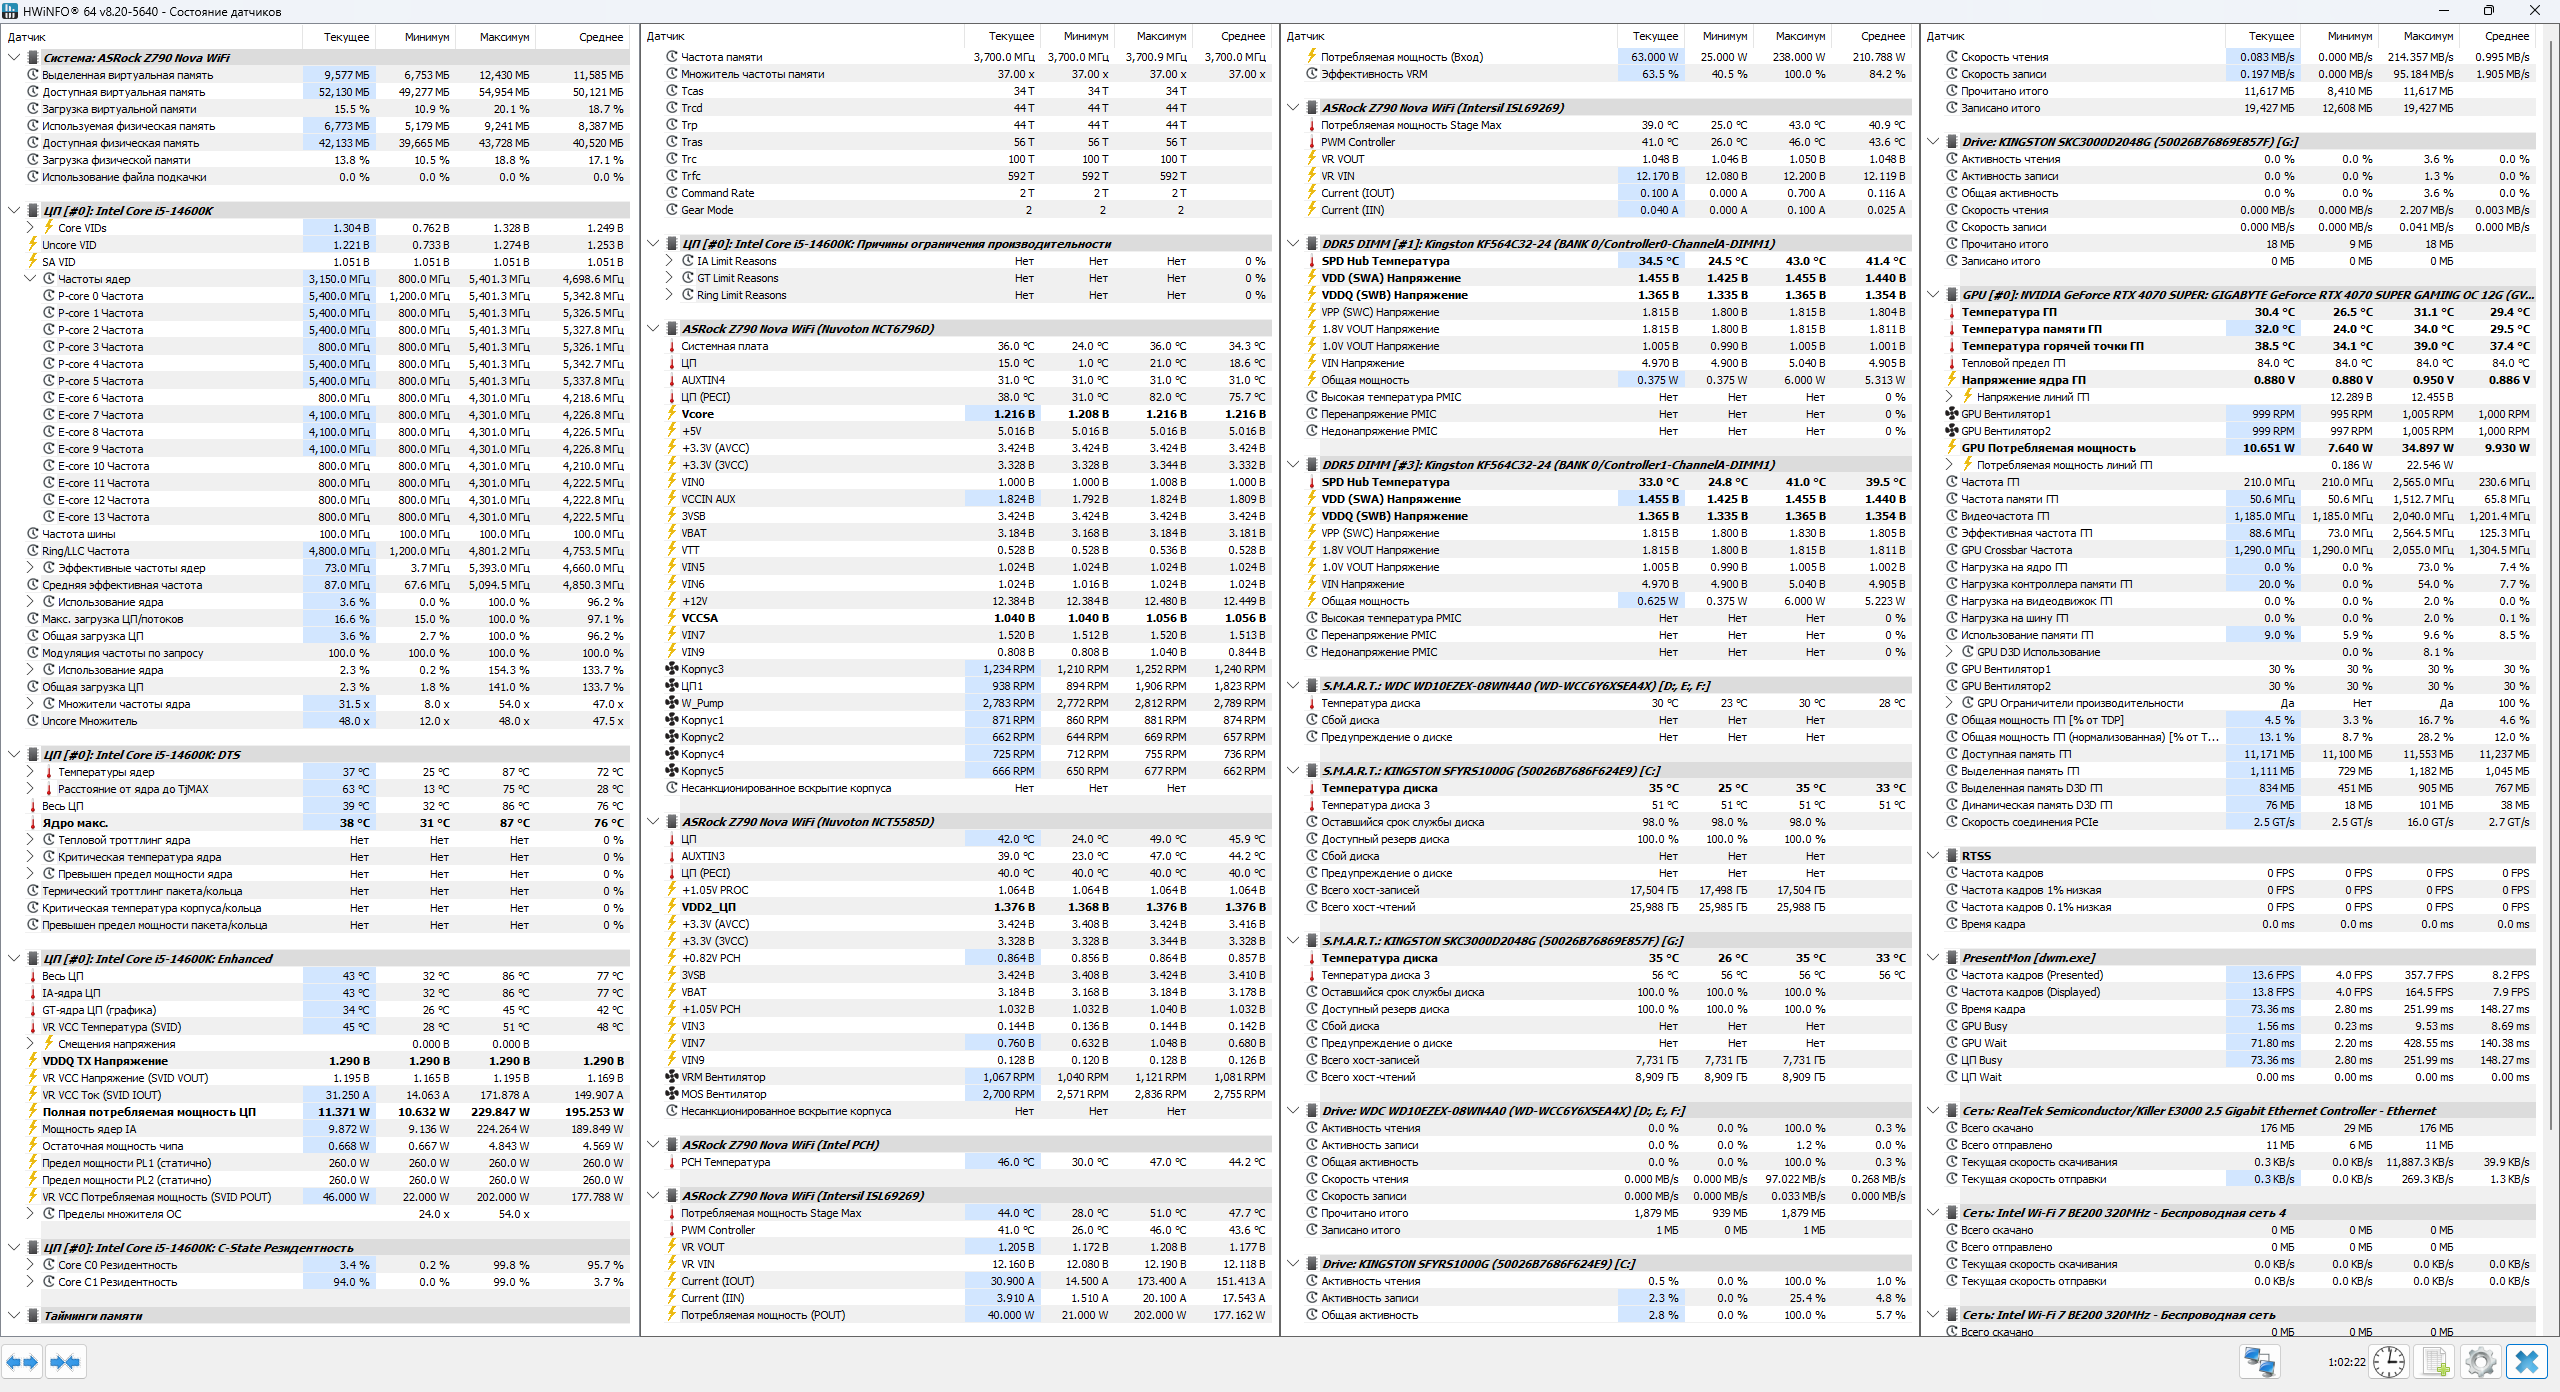Click the shrink columns inward-arrows button
This screenshot has height=1392, width=2560.
point(65,1362)
